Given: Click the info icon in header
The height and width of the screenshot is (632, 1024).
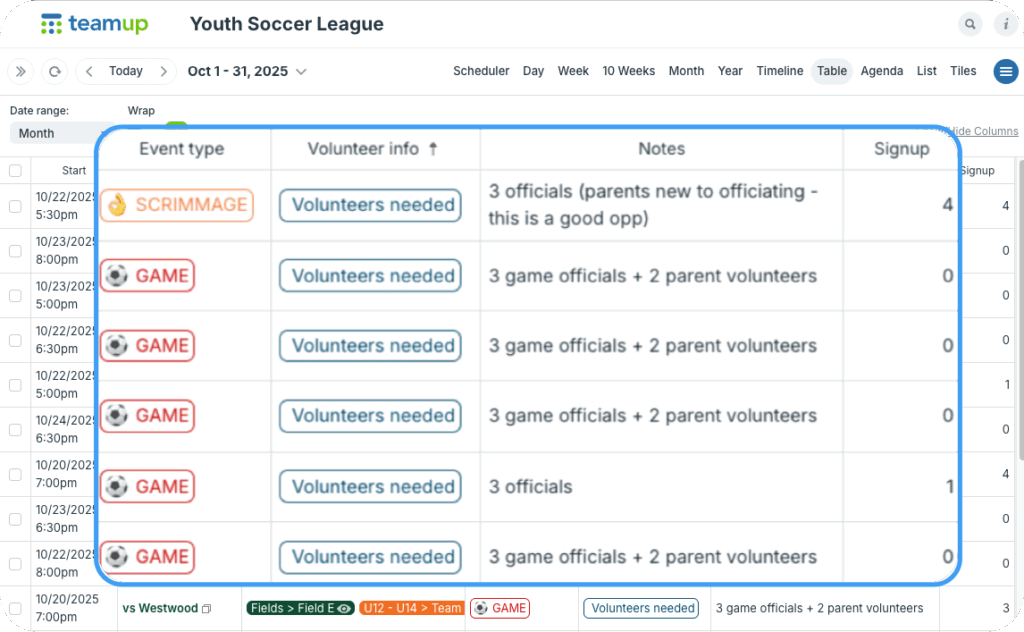Looking at the screenshot, I should (1004, 24).
